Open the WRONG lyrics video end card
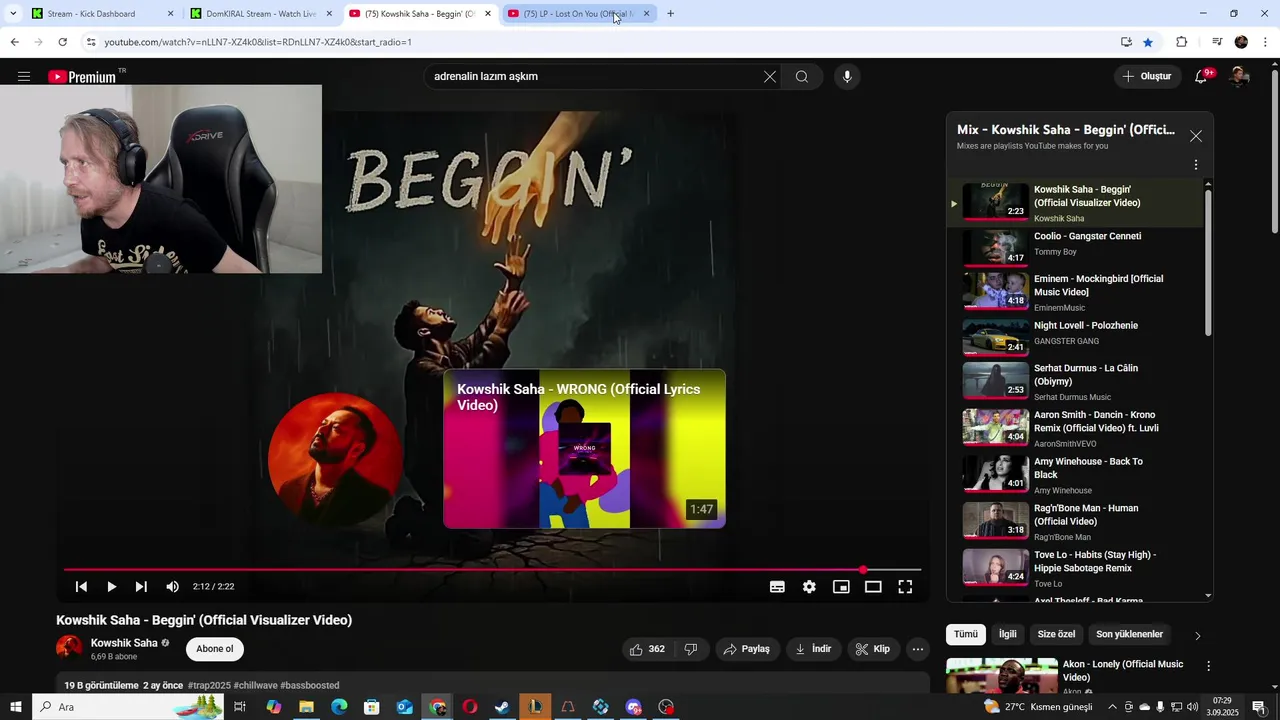The image size is (1280, 720). 584,449
